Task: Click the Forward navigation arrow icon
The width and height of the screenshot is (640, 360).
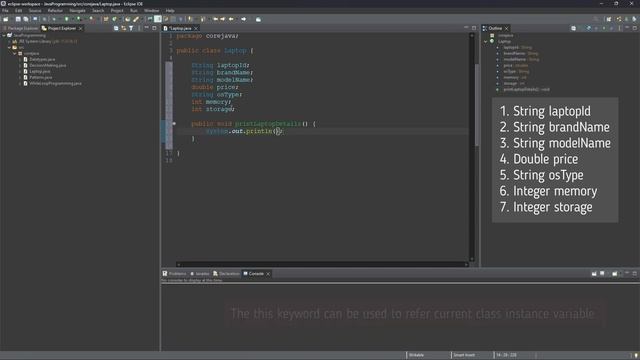Action: pyautogui.click(x=244, y=19)
